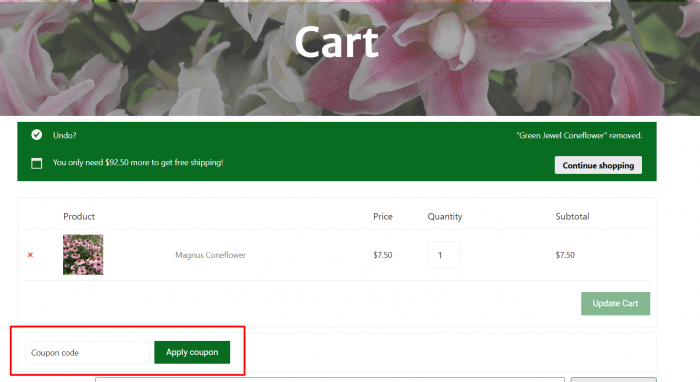Screen dimensions: 700x382
Task: Click the Cart page heading
Action: [x=337, y=42]
